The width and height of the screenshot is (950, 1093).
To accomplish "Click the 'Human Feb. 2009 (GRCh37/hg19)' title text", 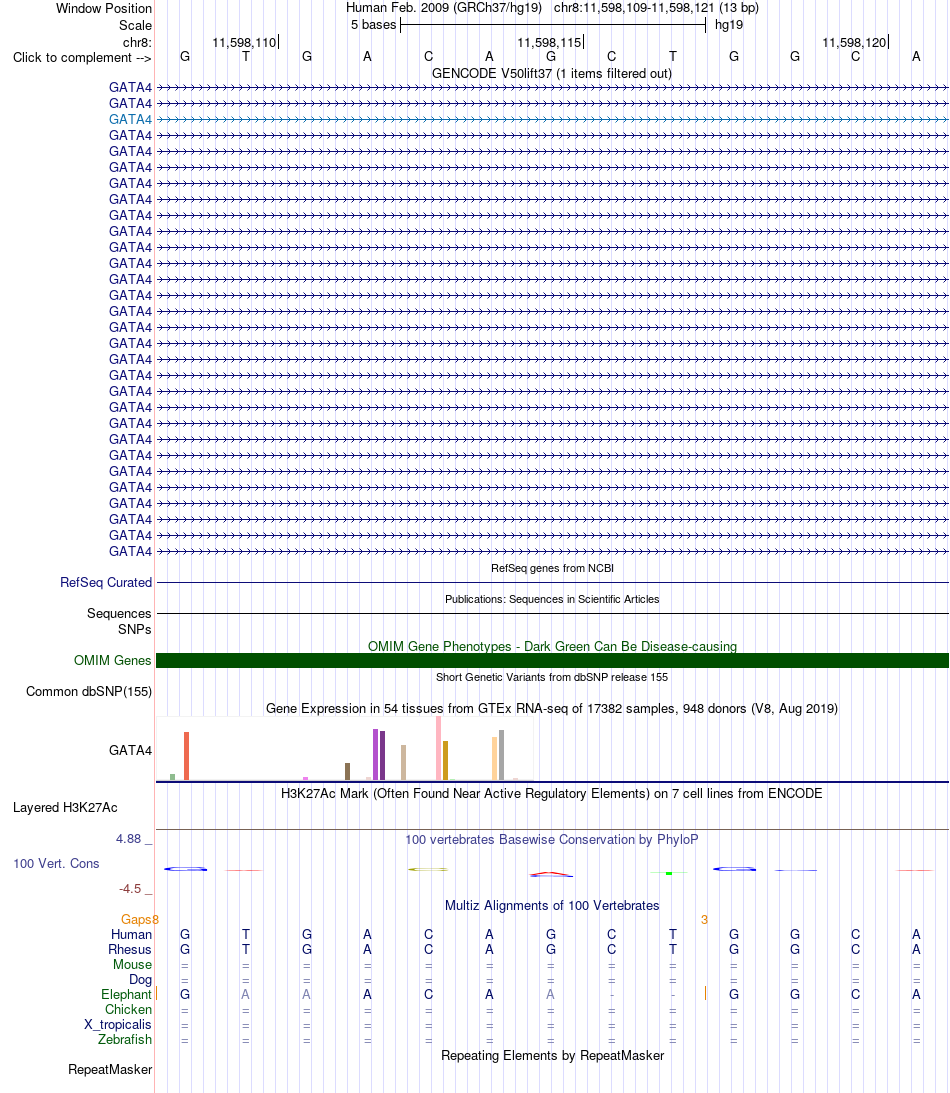I will click(444, 8).
